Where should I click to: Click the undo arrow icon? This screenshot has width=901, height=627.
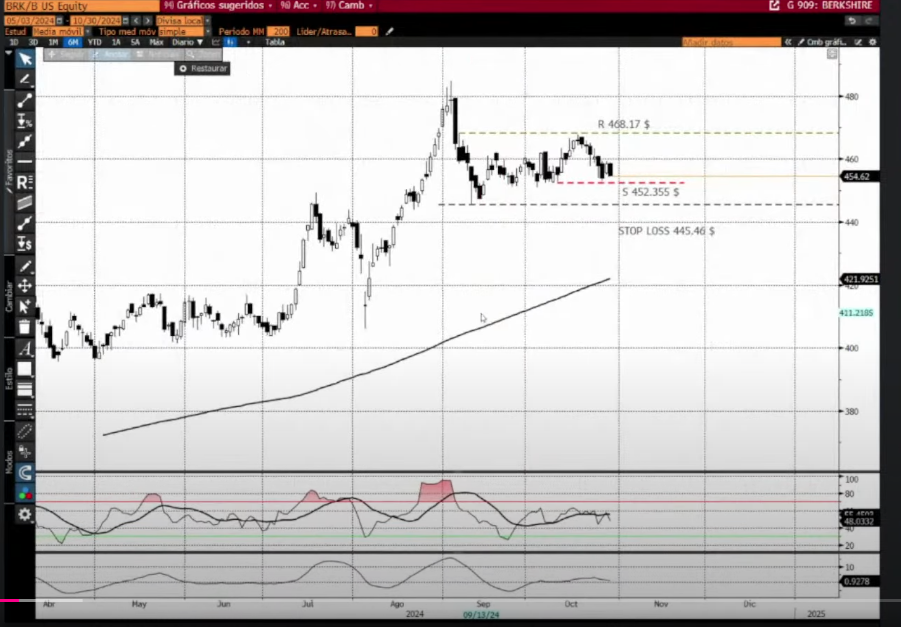click(x=852, y=21)
